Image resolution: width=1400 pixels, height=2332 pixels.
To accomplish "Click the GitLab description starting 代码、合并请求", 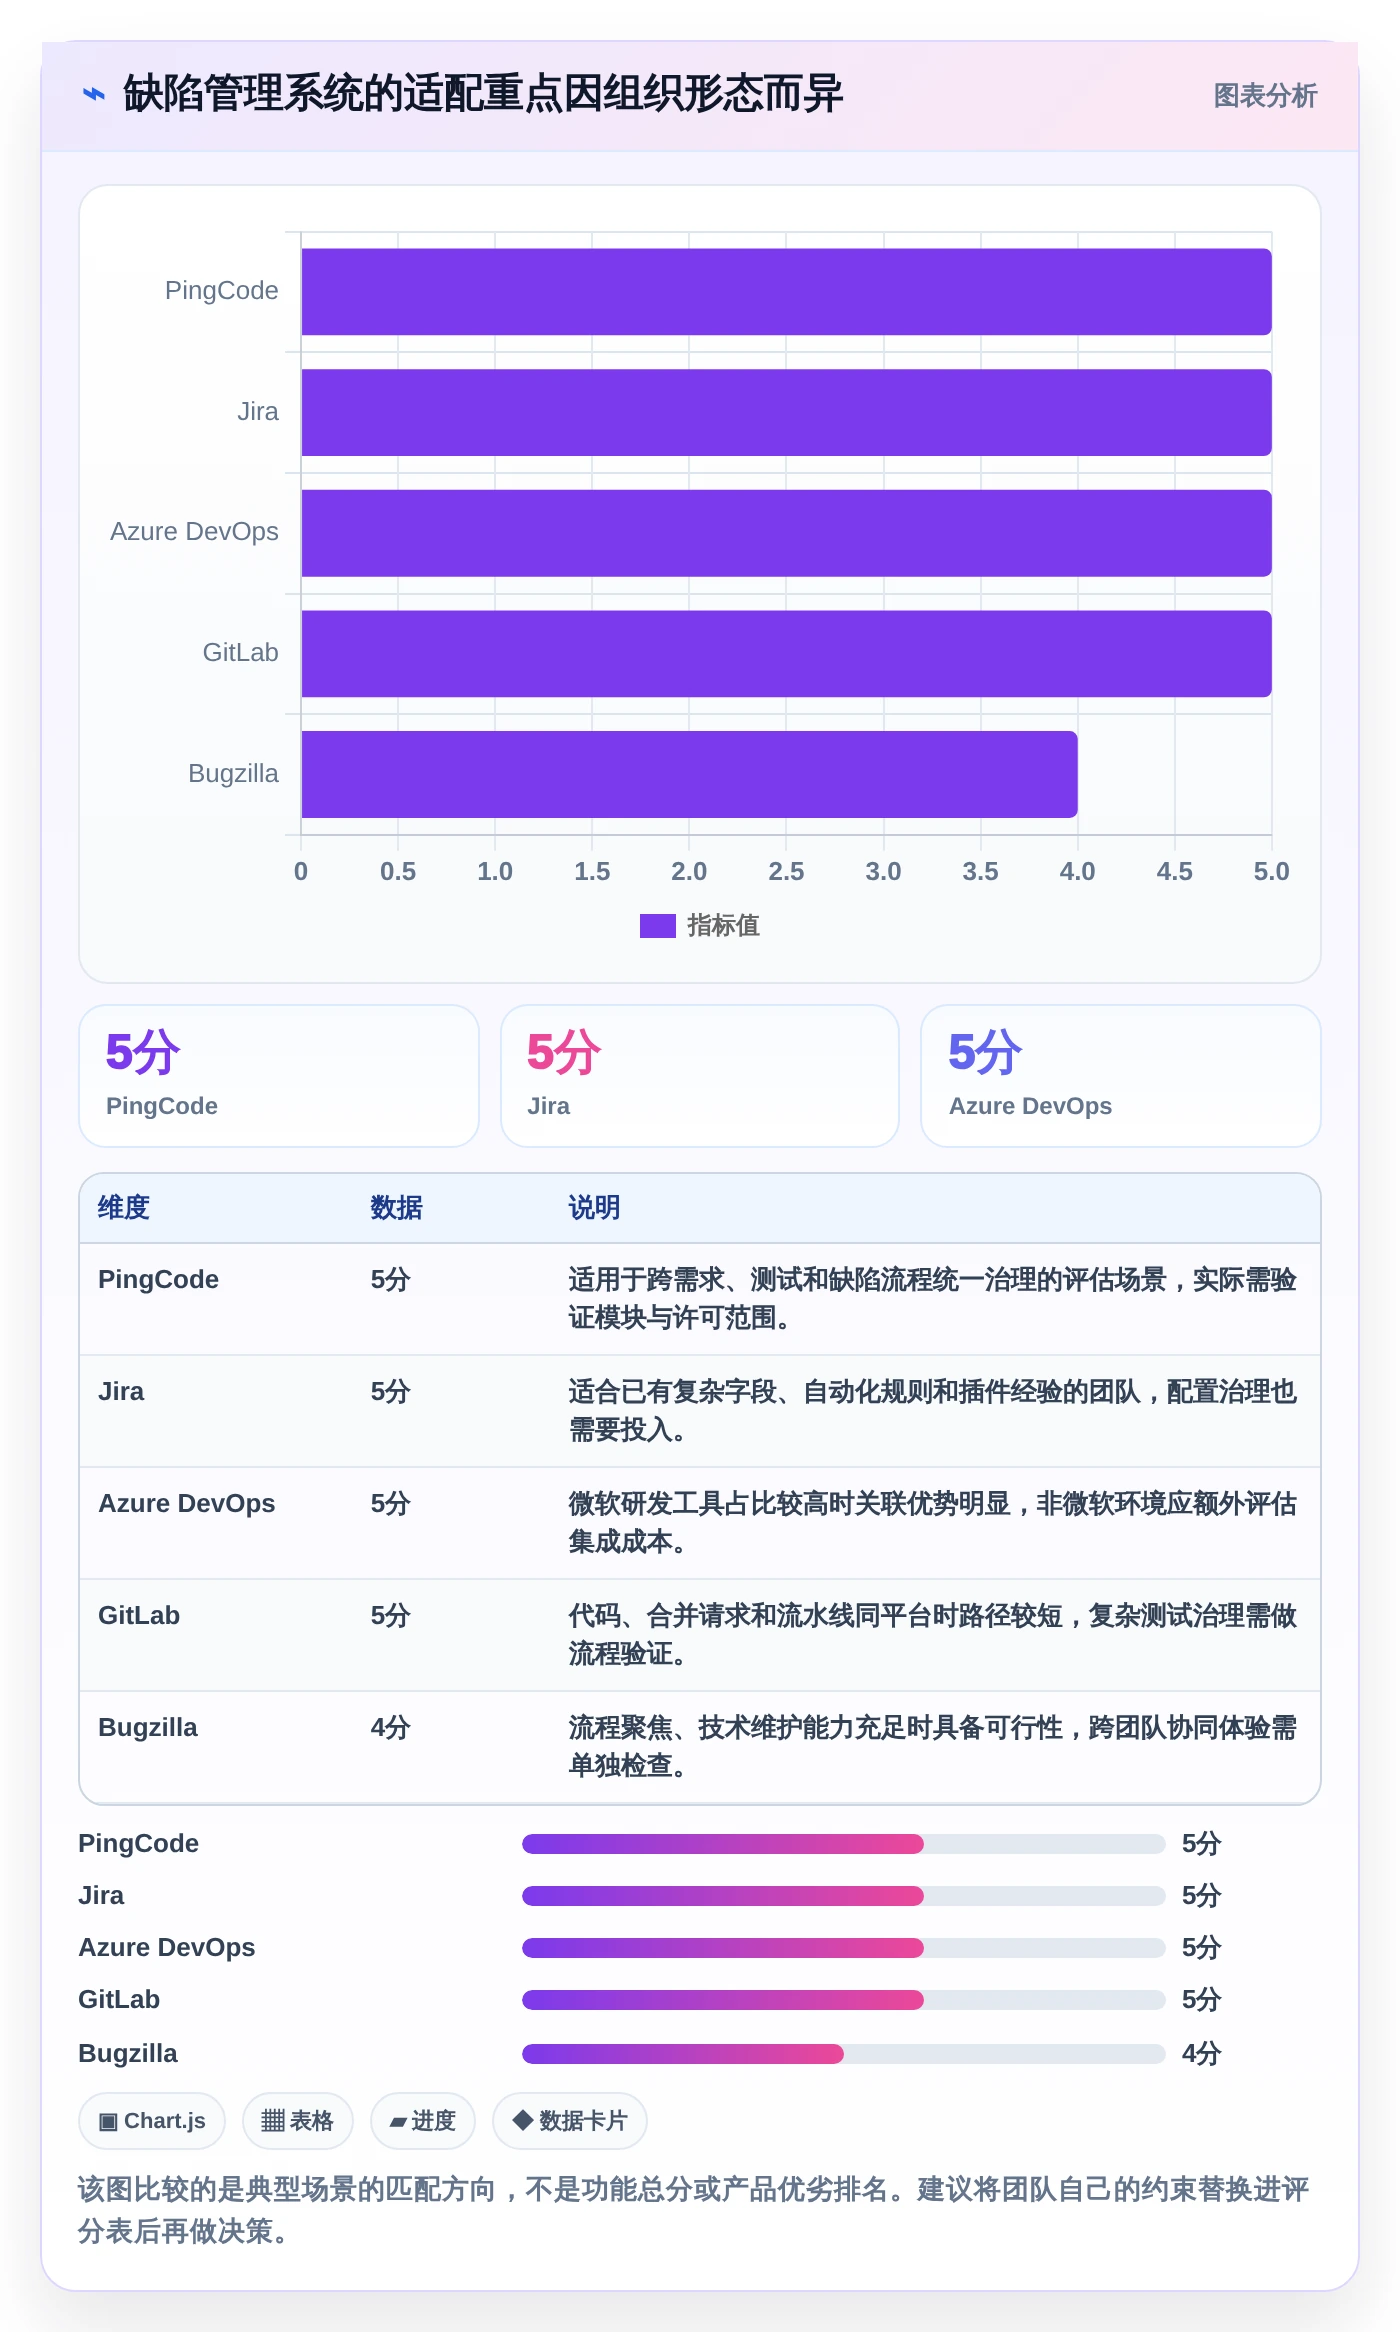I will (x=932, y=1635).
